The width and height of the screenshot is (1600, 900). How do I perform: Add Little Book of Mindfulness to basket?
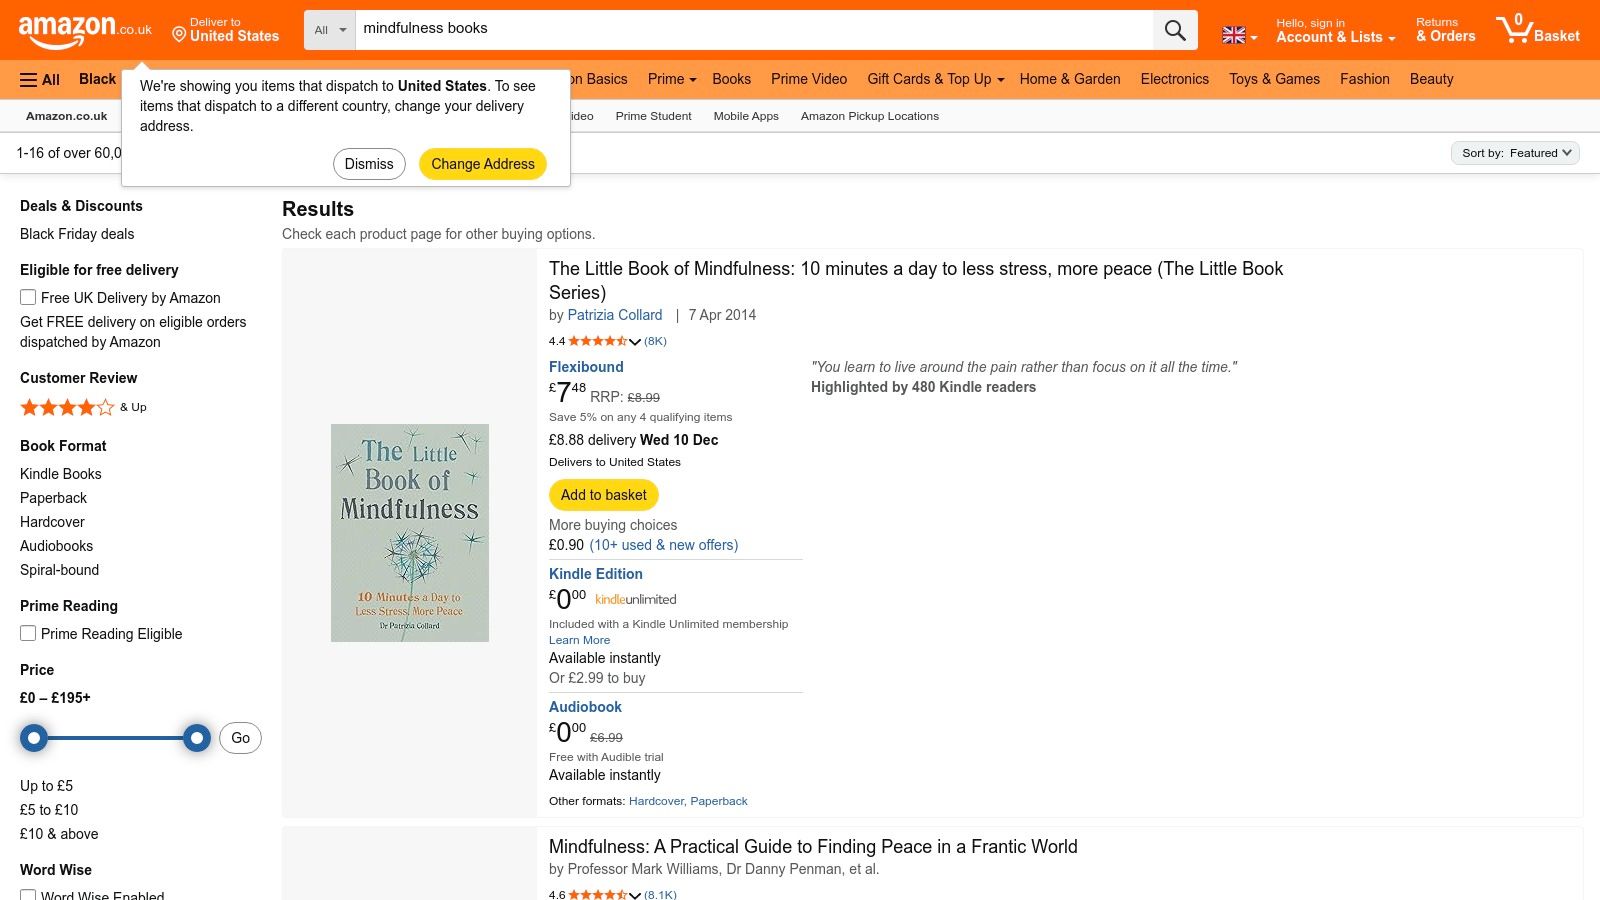(x=603, y=494)
